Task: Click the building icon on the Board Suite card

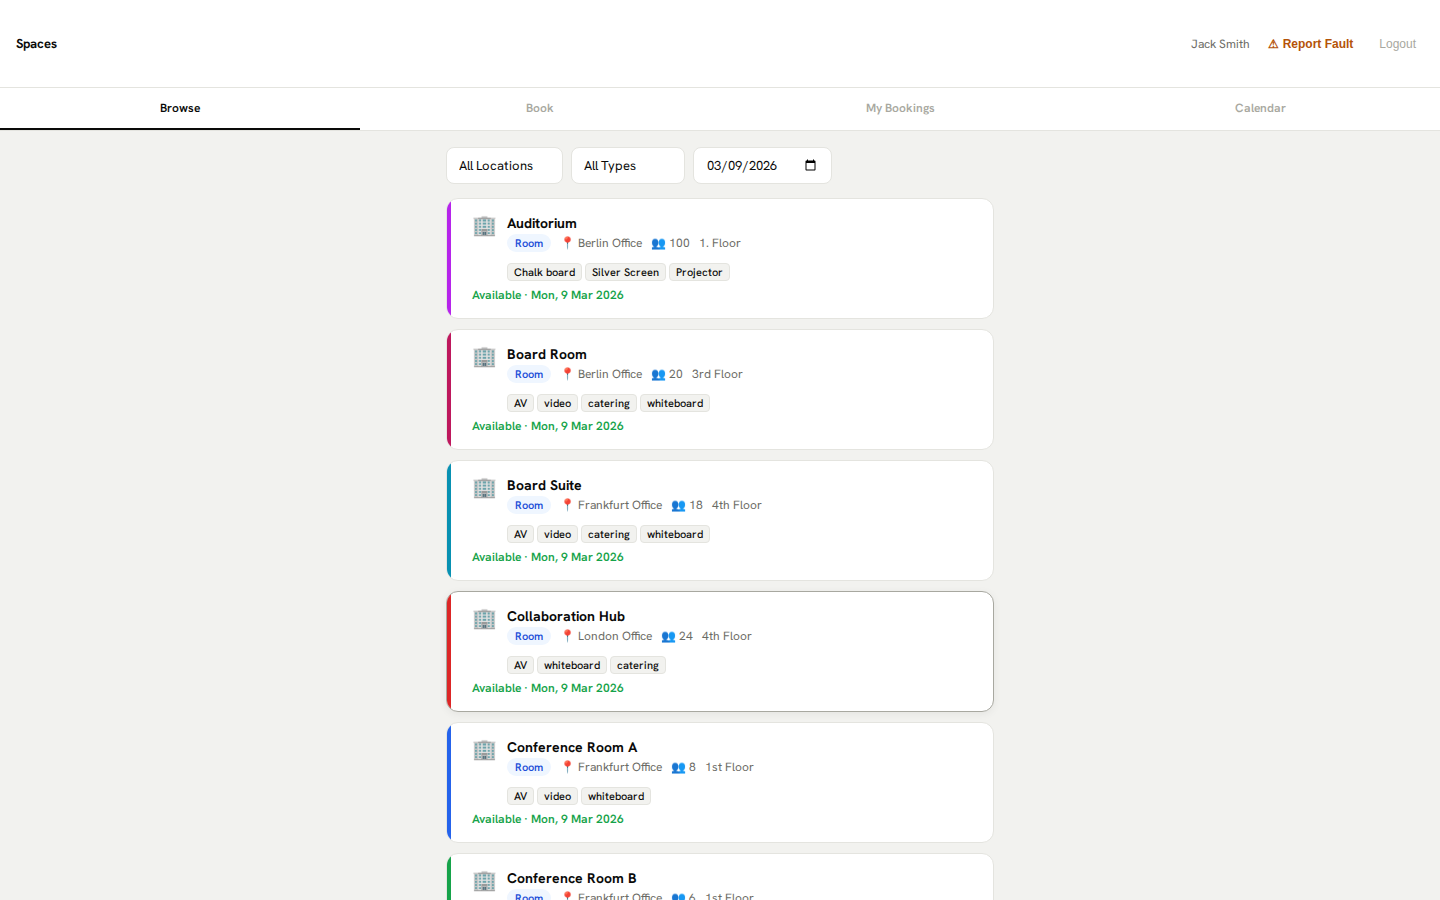Action: coord(484,489)
